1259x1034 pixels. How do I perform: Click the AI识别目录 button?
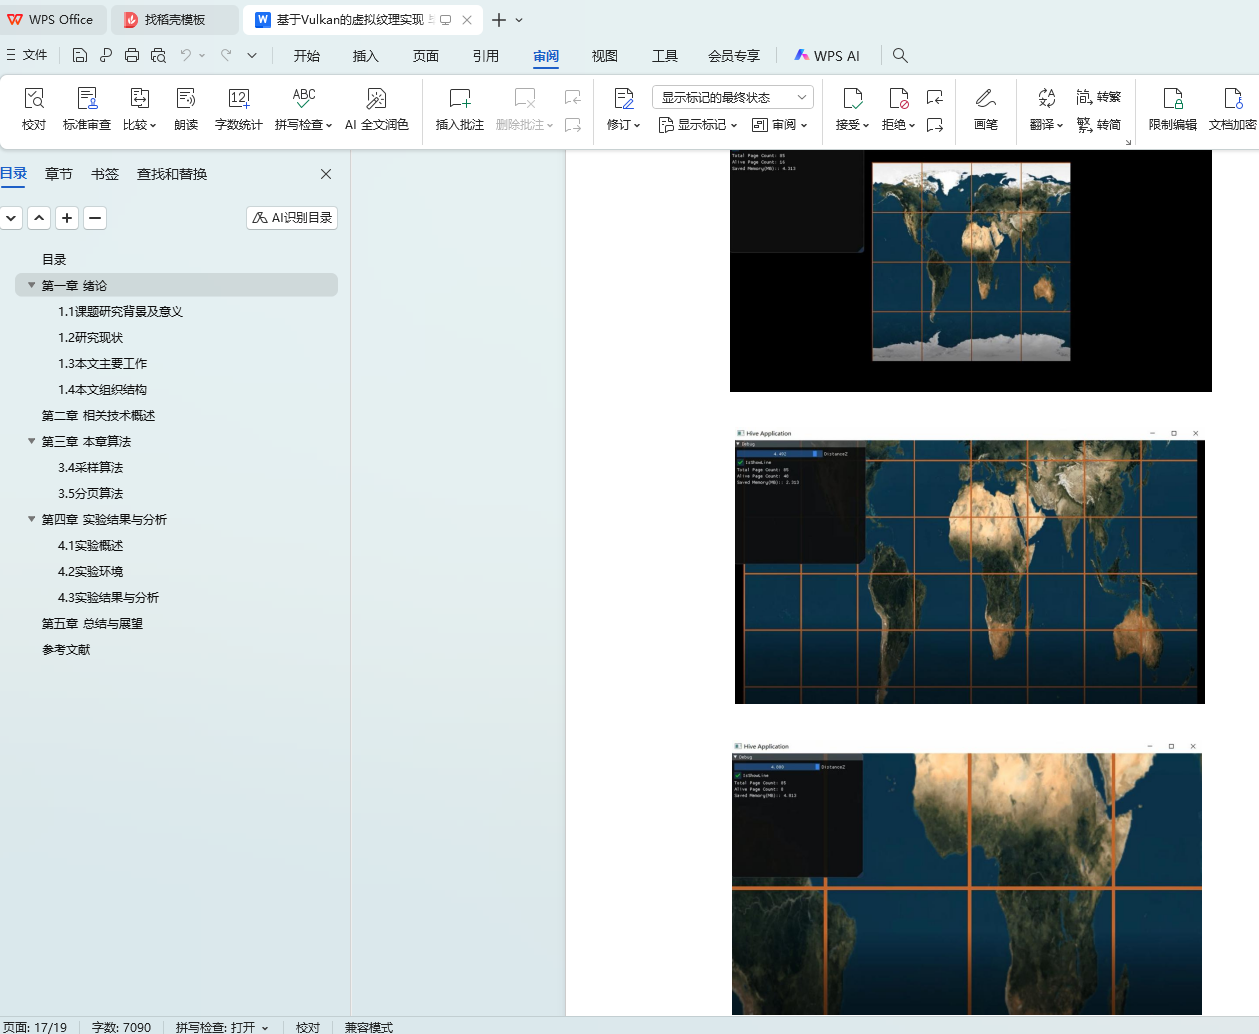tap(292, 218)
